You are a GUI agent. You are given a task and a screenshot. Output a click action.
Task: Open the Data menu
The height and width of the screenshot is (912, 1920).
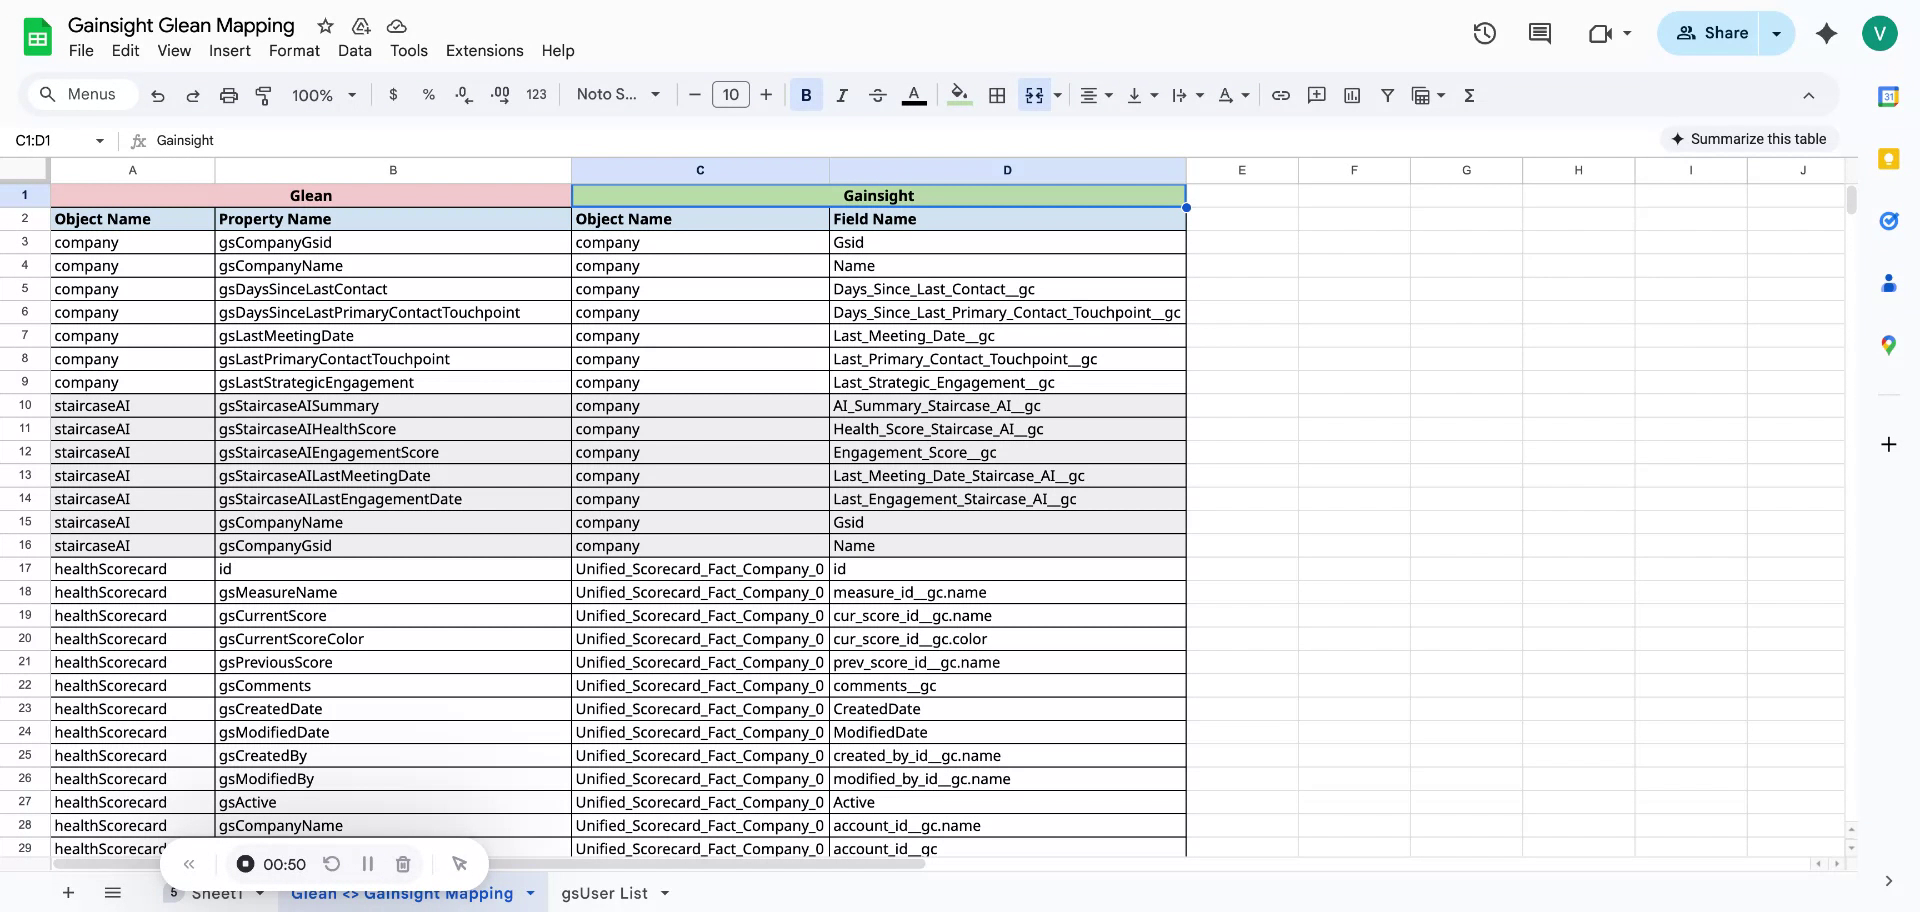click(355, 50)
